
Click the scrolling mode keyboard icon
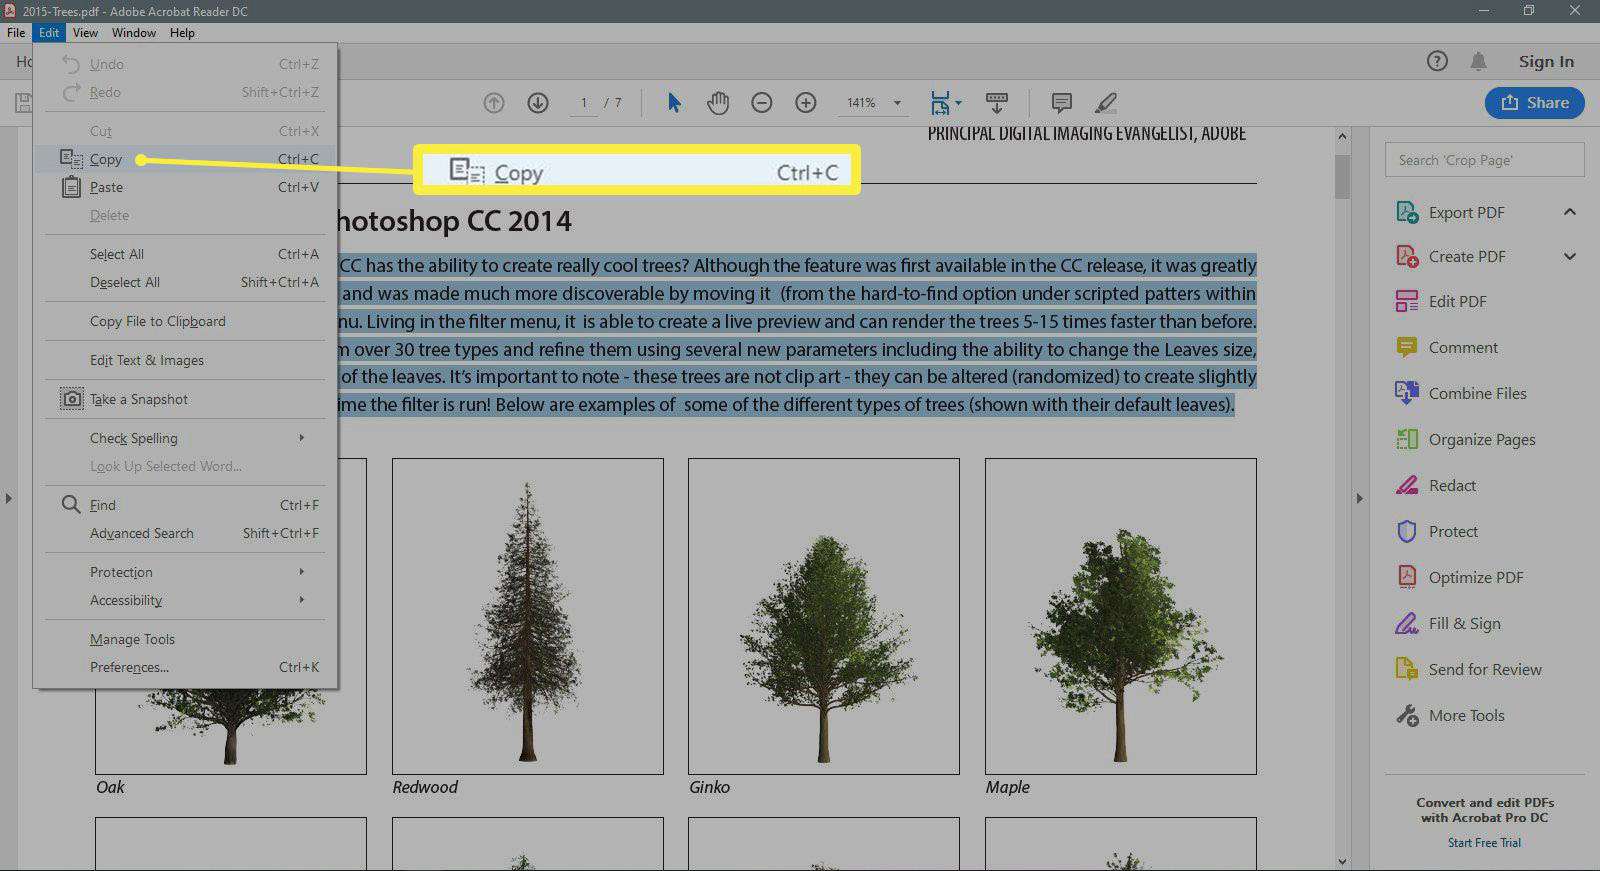(997, 103)
